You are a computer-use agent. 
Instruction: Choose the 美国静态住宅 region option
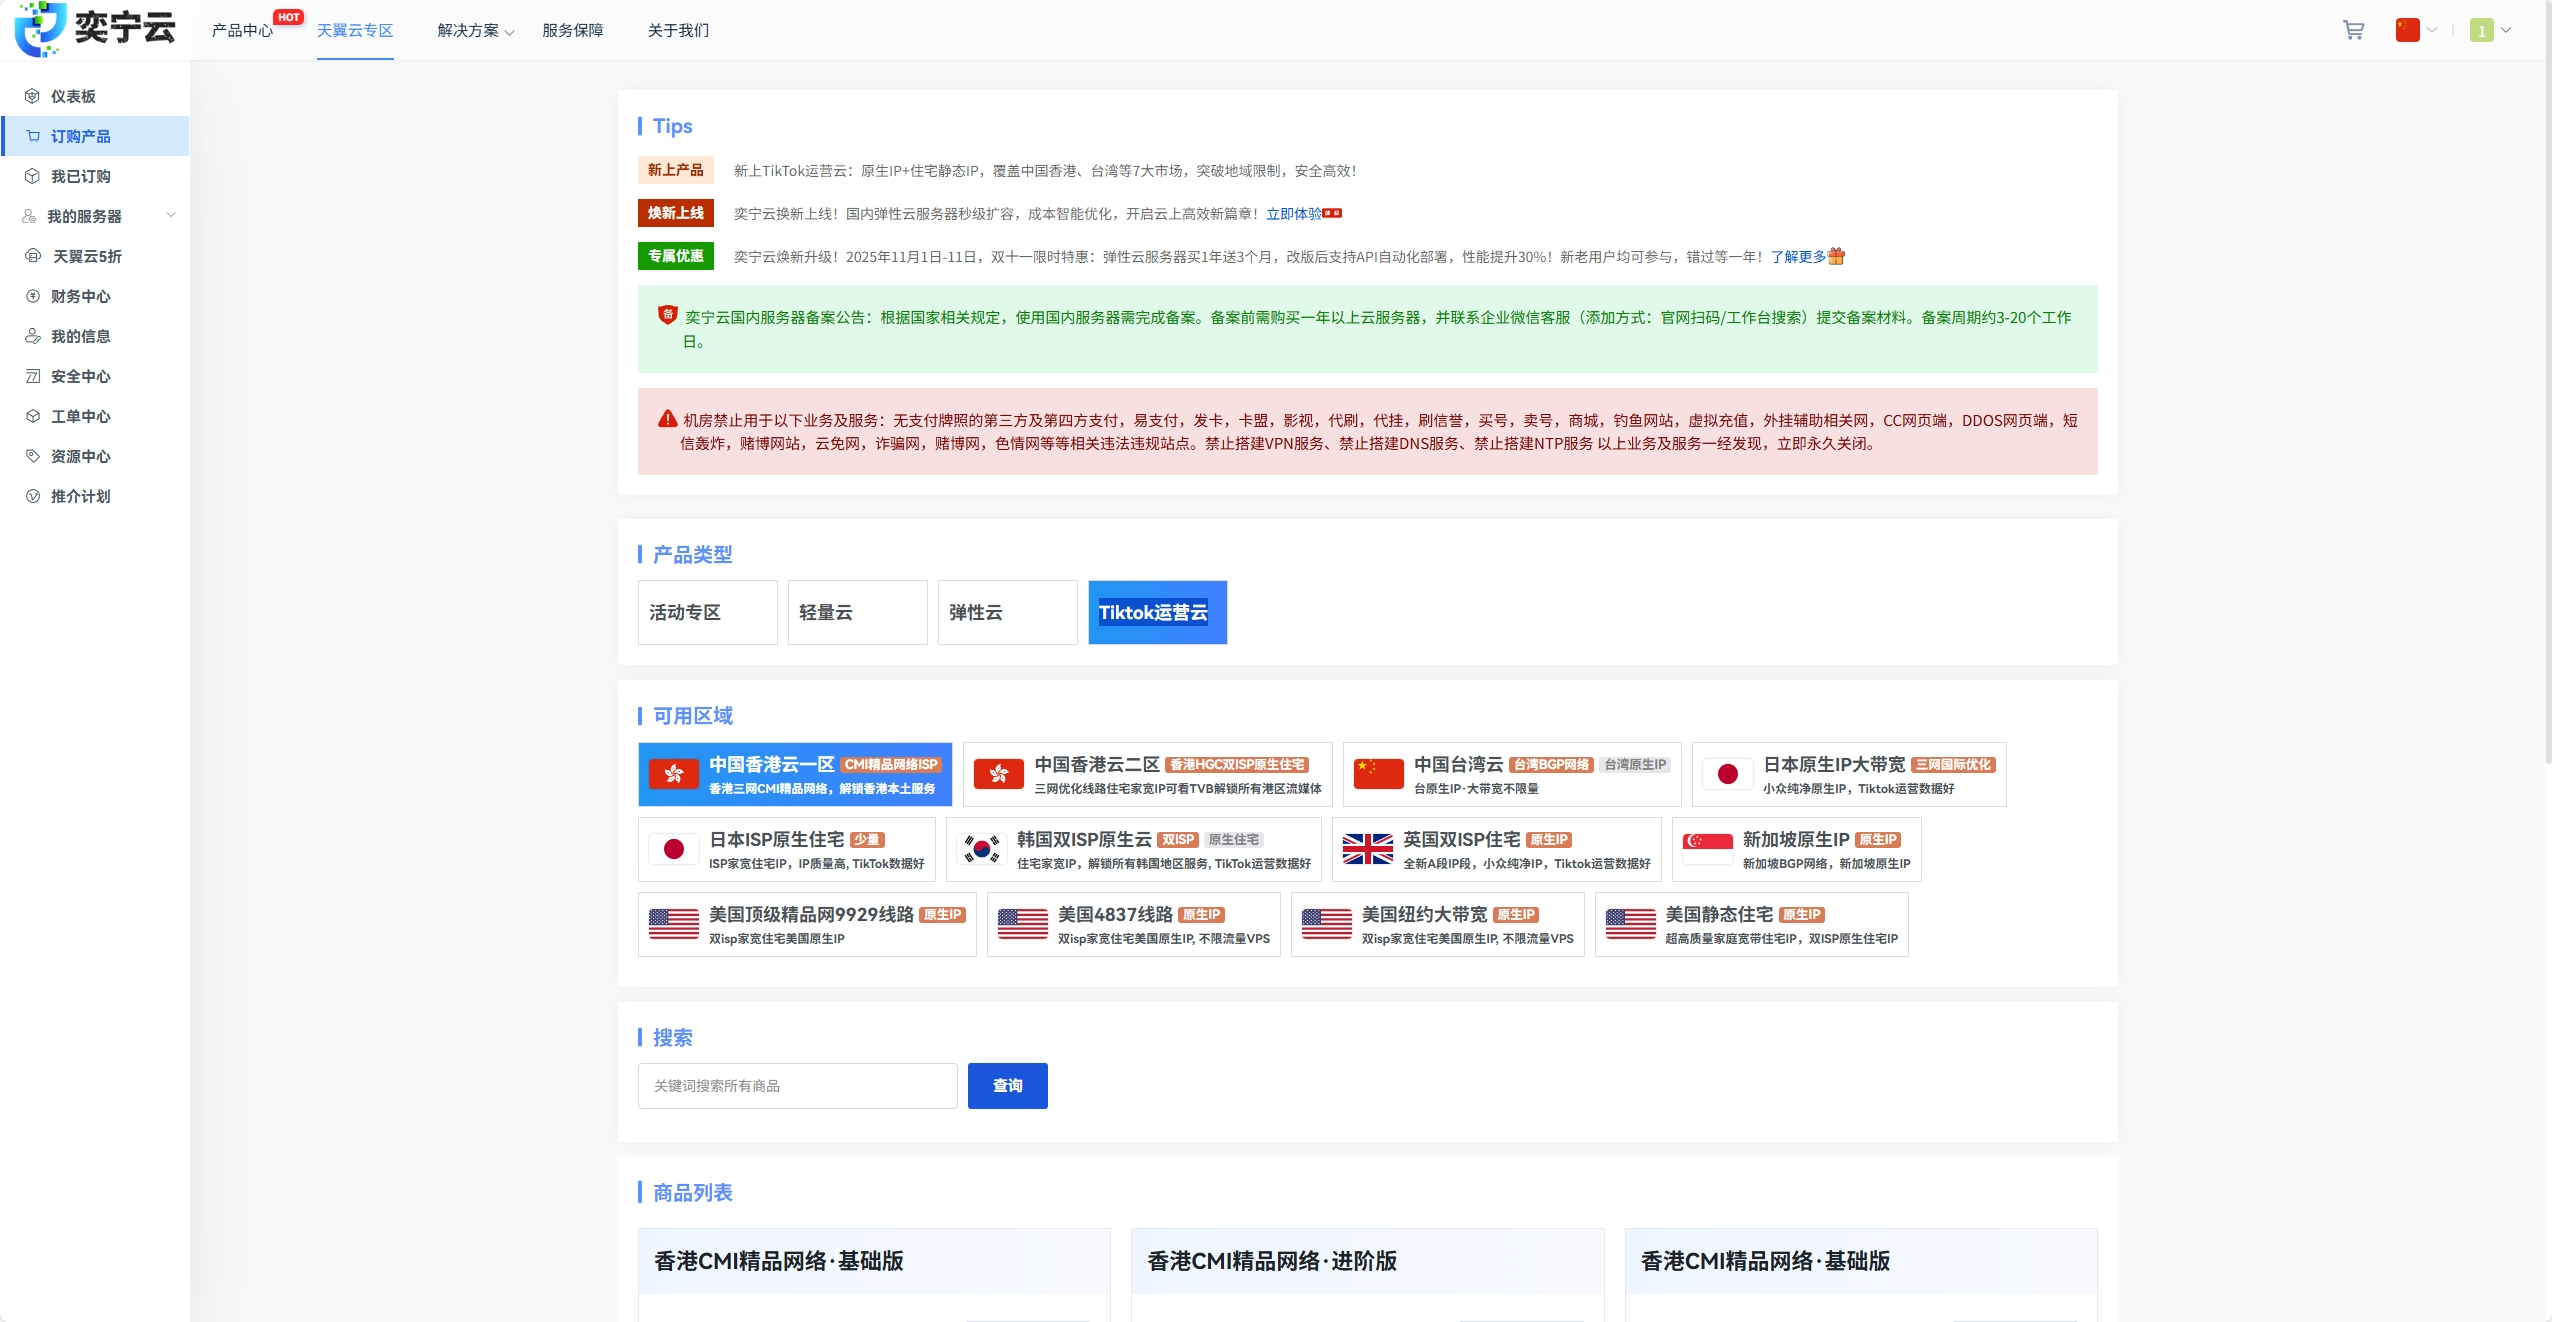[x=1750, y=924]
